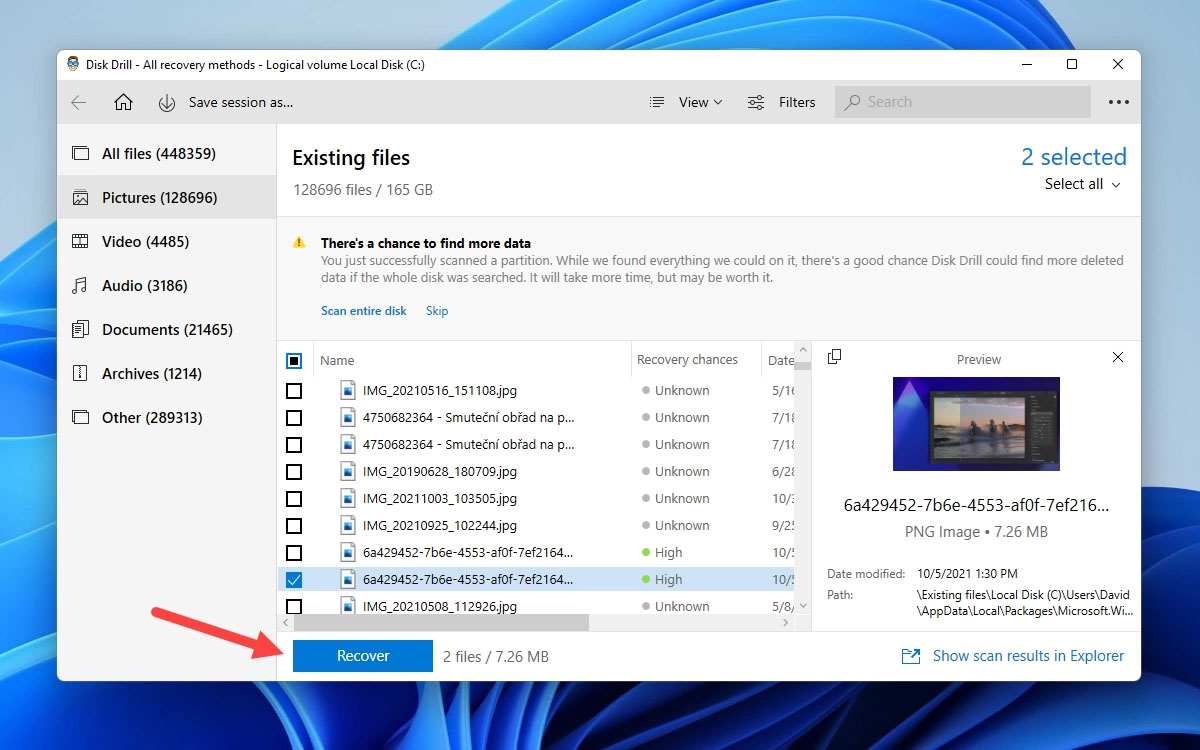1200x750 pixels.
Task: Click into the Search field
Action: [962, 102]
